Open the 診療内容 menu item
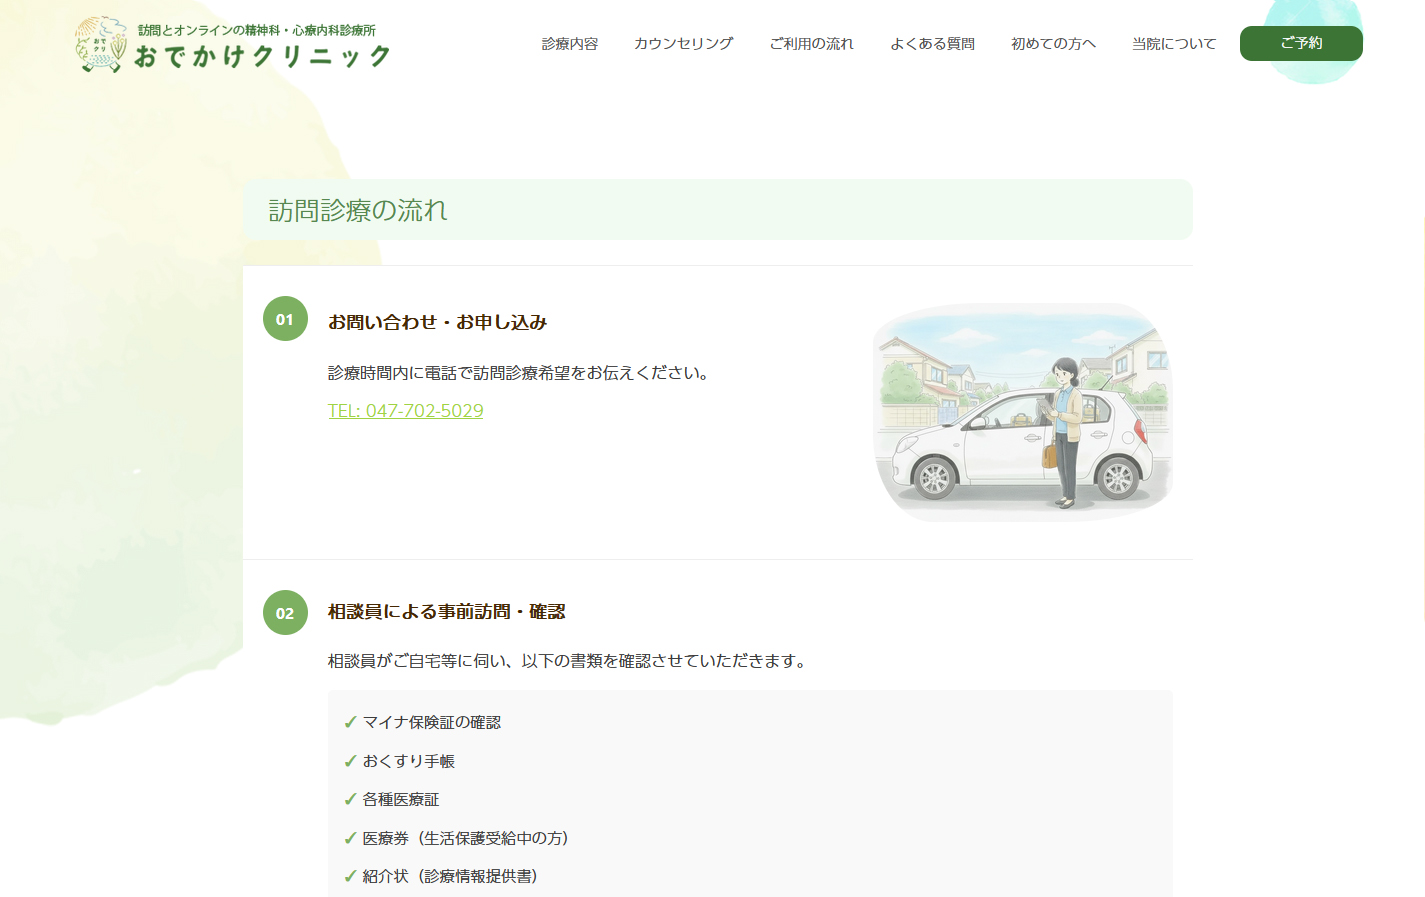The image size is (1425, 897). click(x=569, y=44)
